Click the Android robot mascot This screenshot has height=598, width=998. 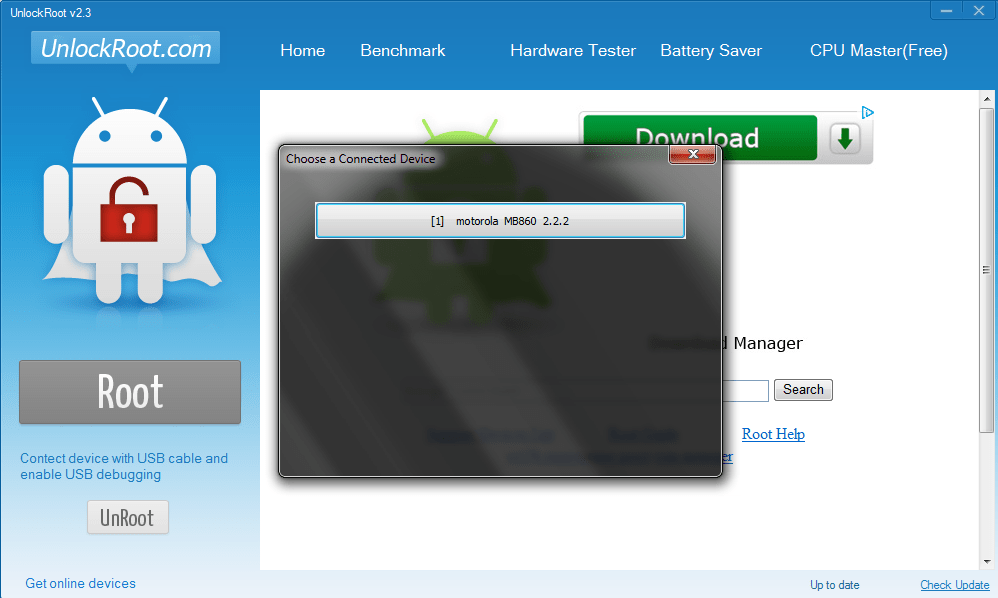[x=130, y=200]
